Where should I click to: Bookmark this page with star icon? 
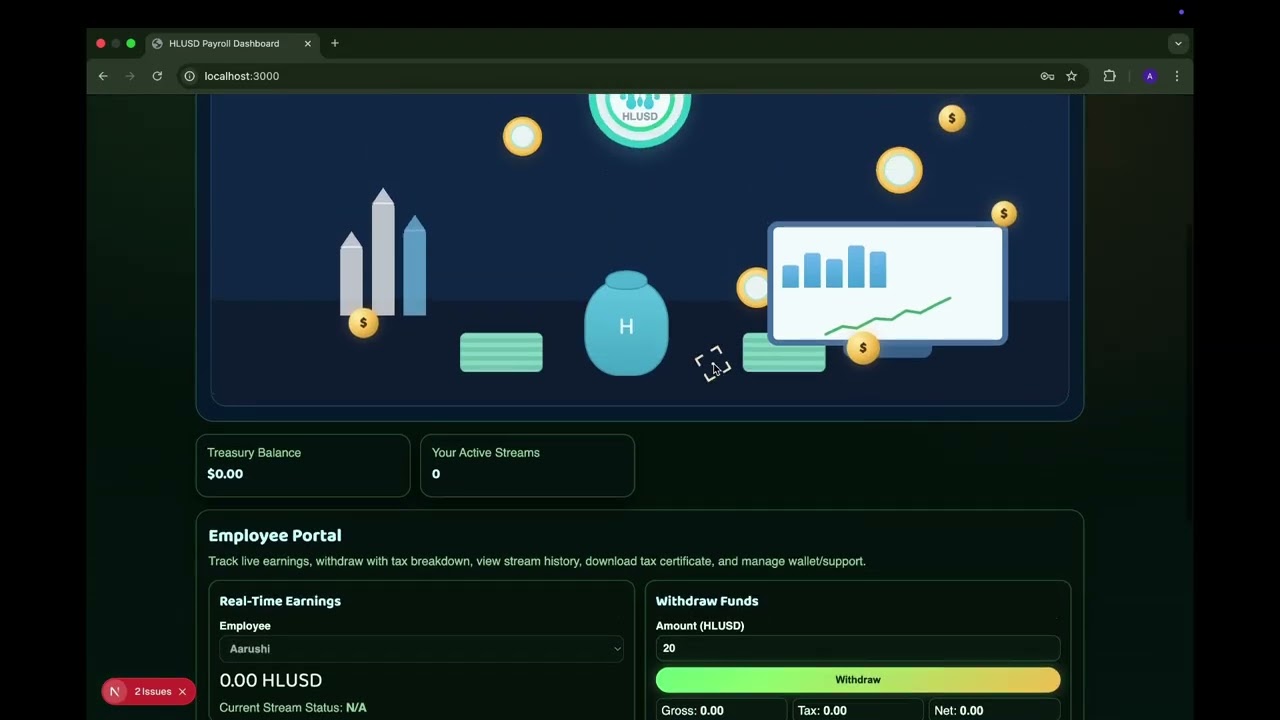[x=1071, y=76]
